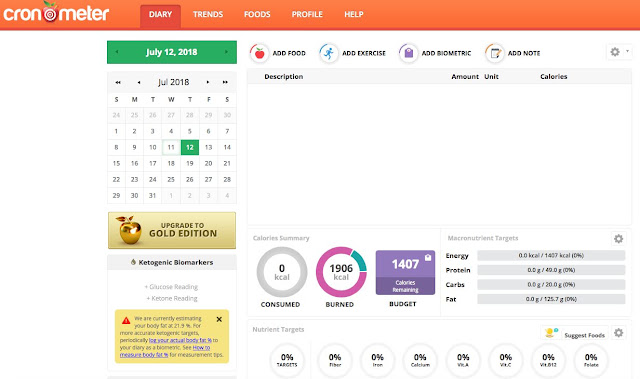This screenshot has width=640, height=379.
Task: Click the Suggest Foods button
Action: 575,333
